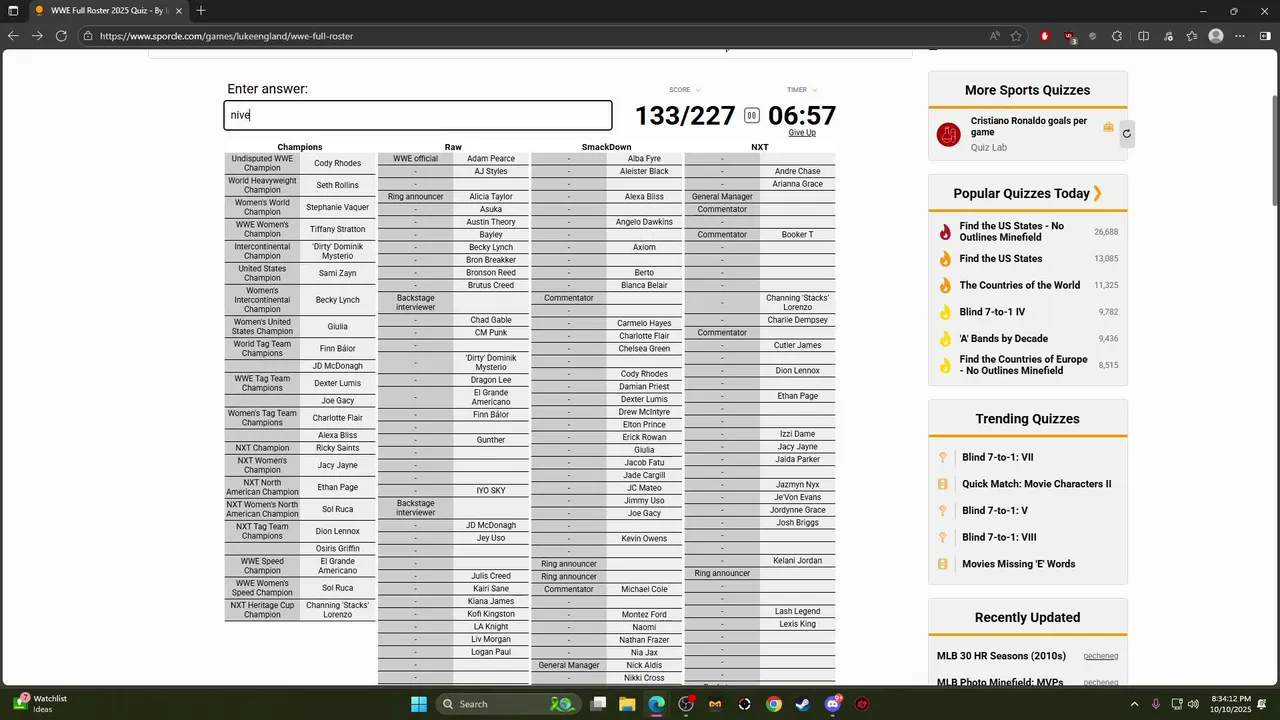Add this page to favorites (star icon)

pyautogui.click(x=1016, y=36)
